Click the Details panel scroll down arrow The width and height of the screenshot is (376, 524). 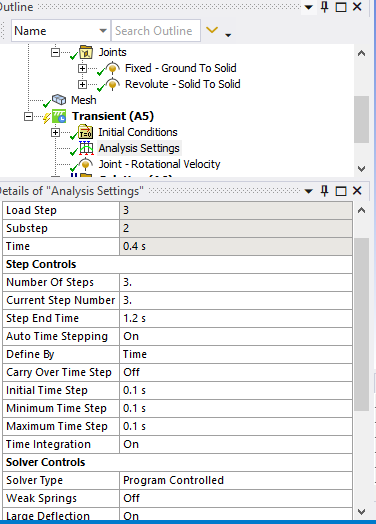(361, 512)
